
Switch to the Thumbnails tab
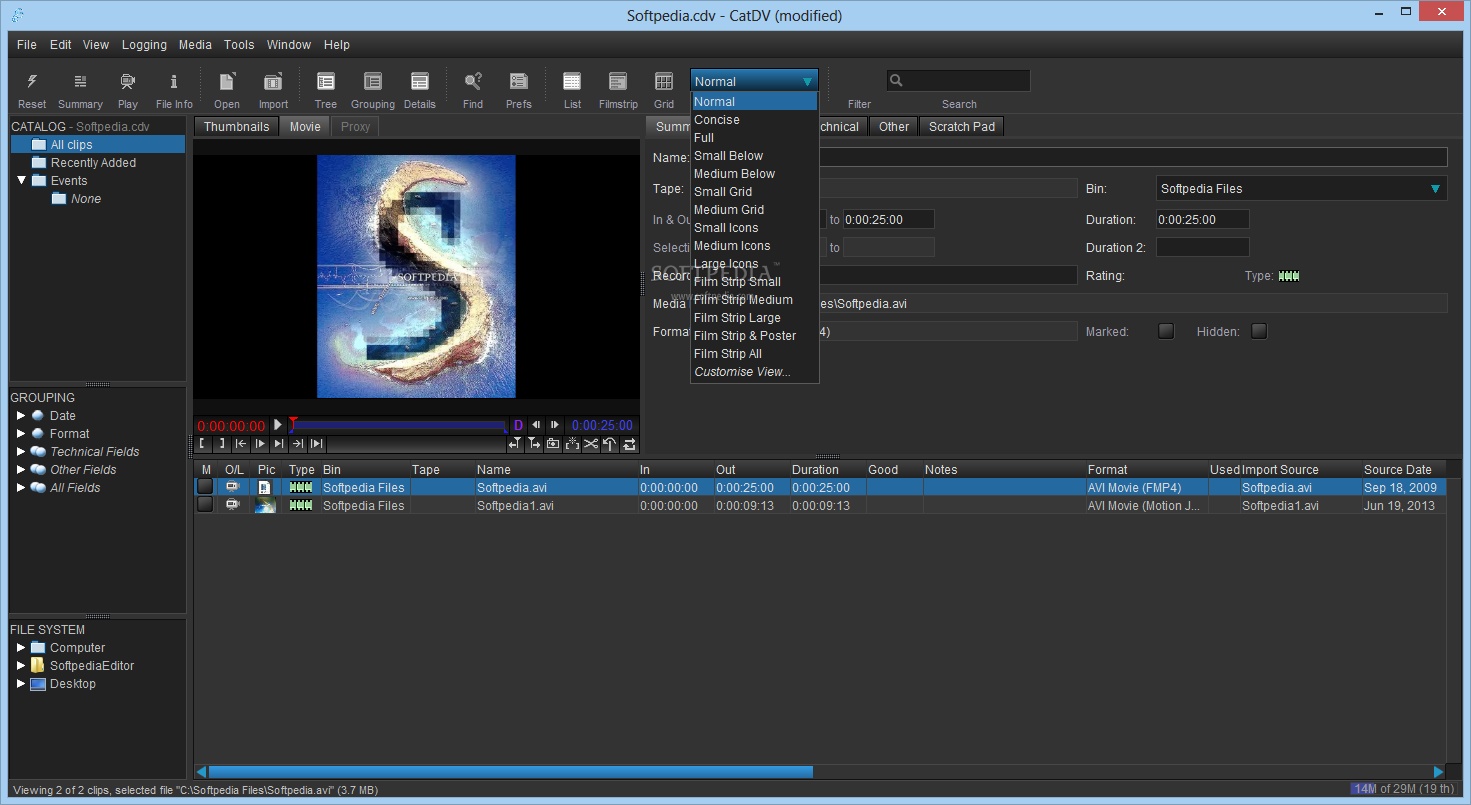[x=237, y=127]
